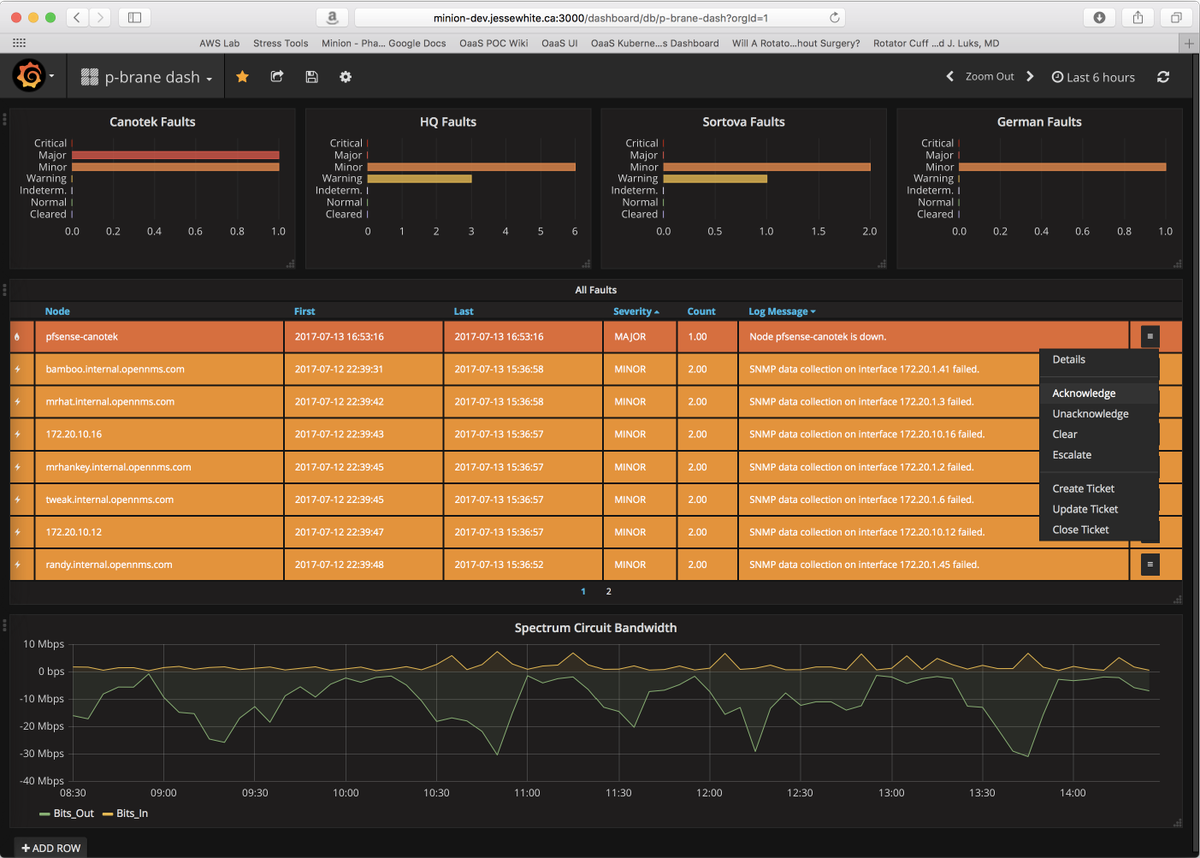Choose Unacknowledge in context menu

point(1099,414)
